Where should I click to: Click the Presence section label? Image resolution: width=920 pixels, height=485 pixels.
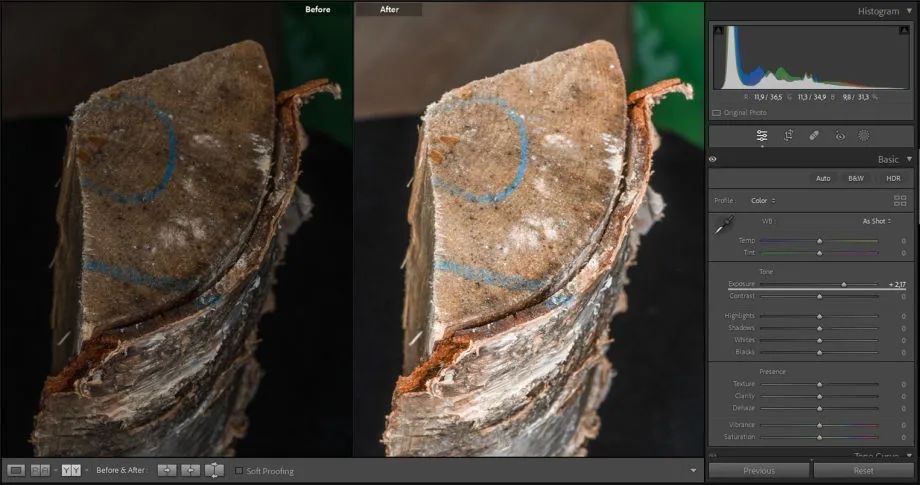coord(772,372)
